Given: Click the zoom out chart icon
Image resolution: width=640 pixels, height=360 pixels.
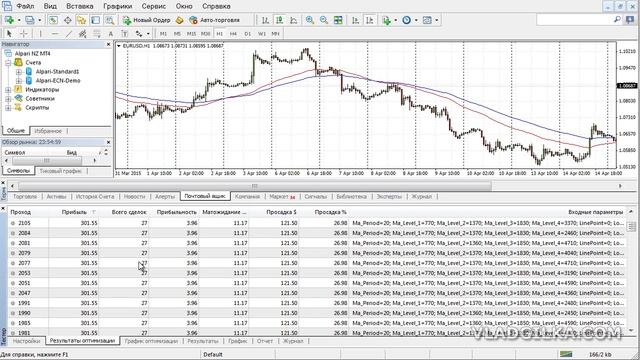Looking at the screenshot, I should click(324, 20).
